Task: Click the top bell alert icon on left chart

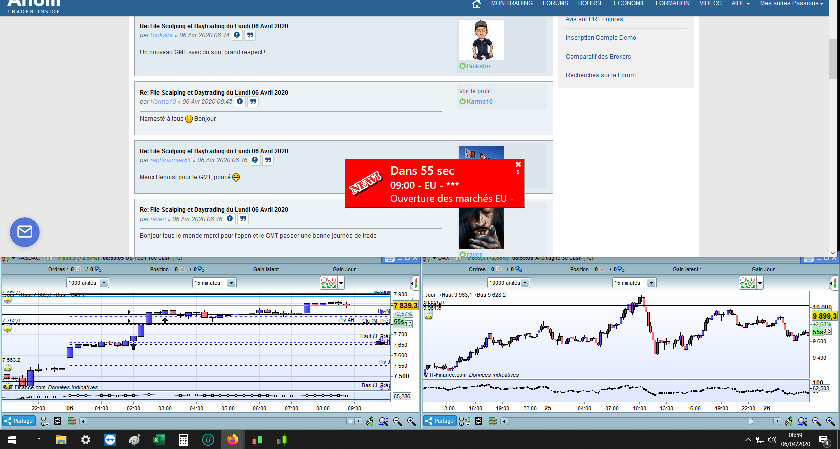Action: pos(8,301)
